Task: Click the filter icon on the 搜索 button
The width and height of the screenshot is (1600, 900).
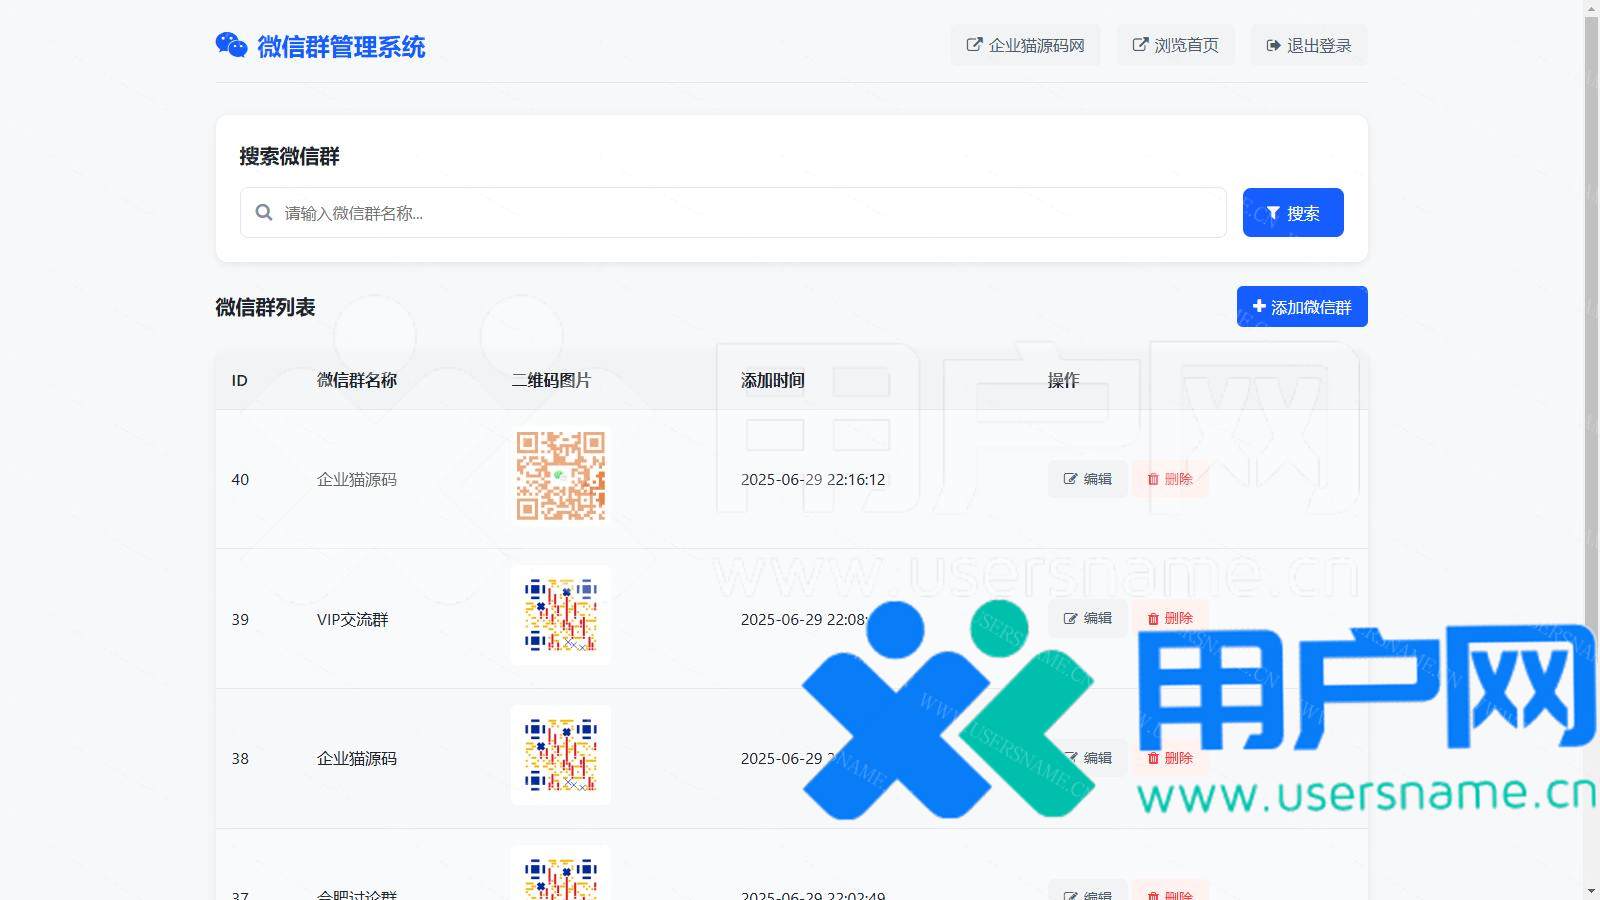Action: 1272,212
